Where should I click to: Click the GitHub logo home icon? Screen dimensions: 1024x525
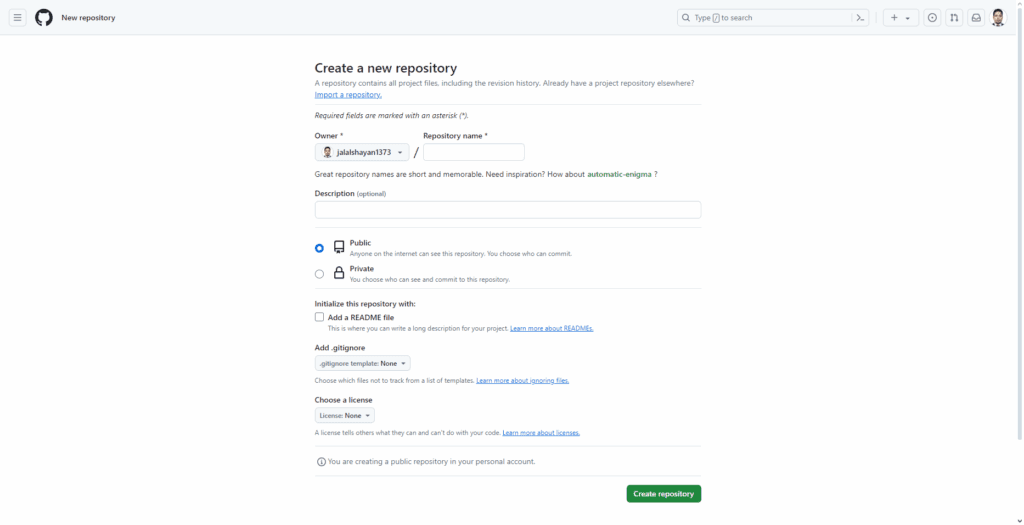(x=44, y=18)
